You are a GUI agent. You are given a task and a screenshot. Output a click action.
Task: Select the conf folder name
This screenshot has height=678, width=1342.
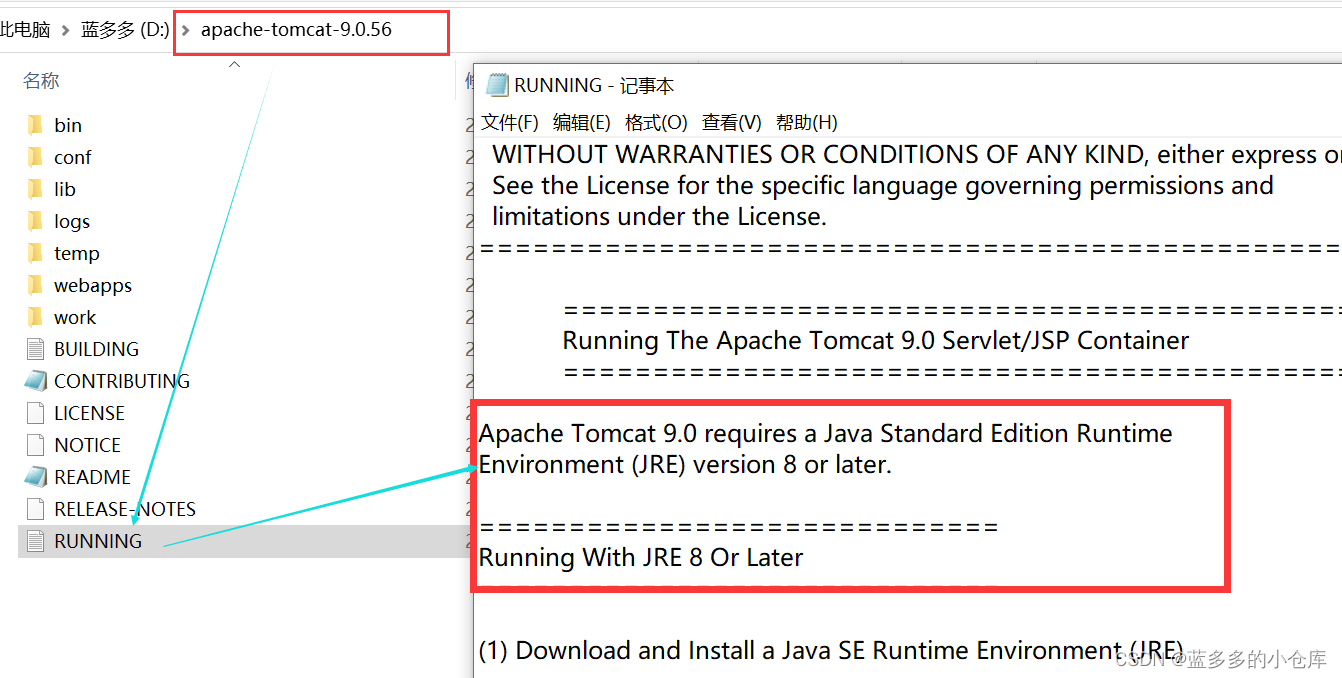click(73, 157)
